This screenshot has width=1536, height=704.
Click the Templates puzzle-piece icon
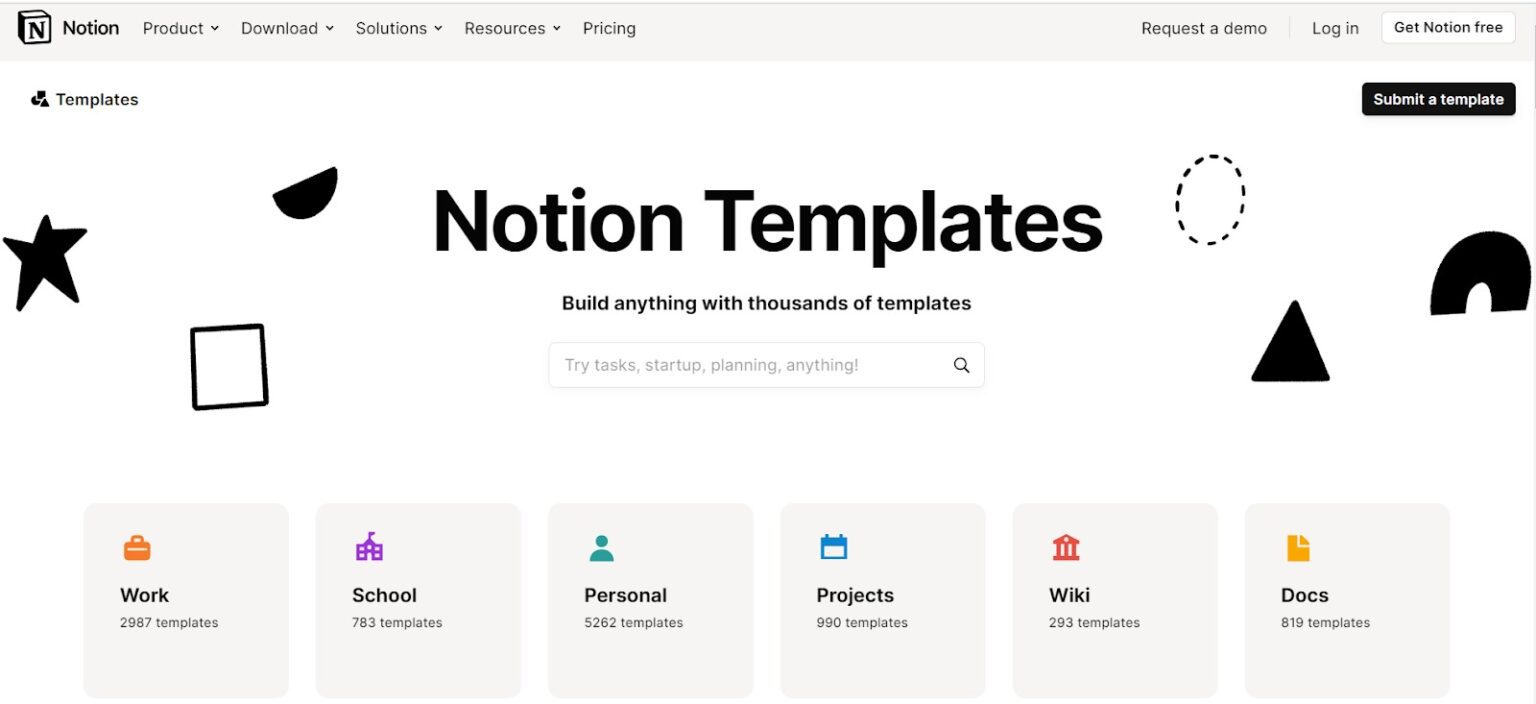click(x=39, y=99)
